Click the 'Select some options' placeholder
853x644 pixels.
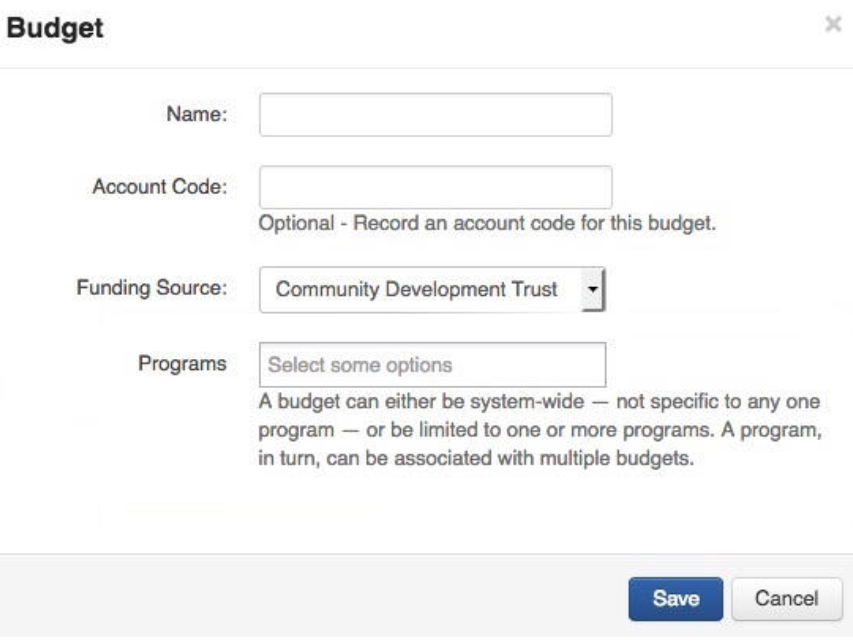tap(360, 365)
